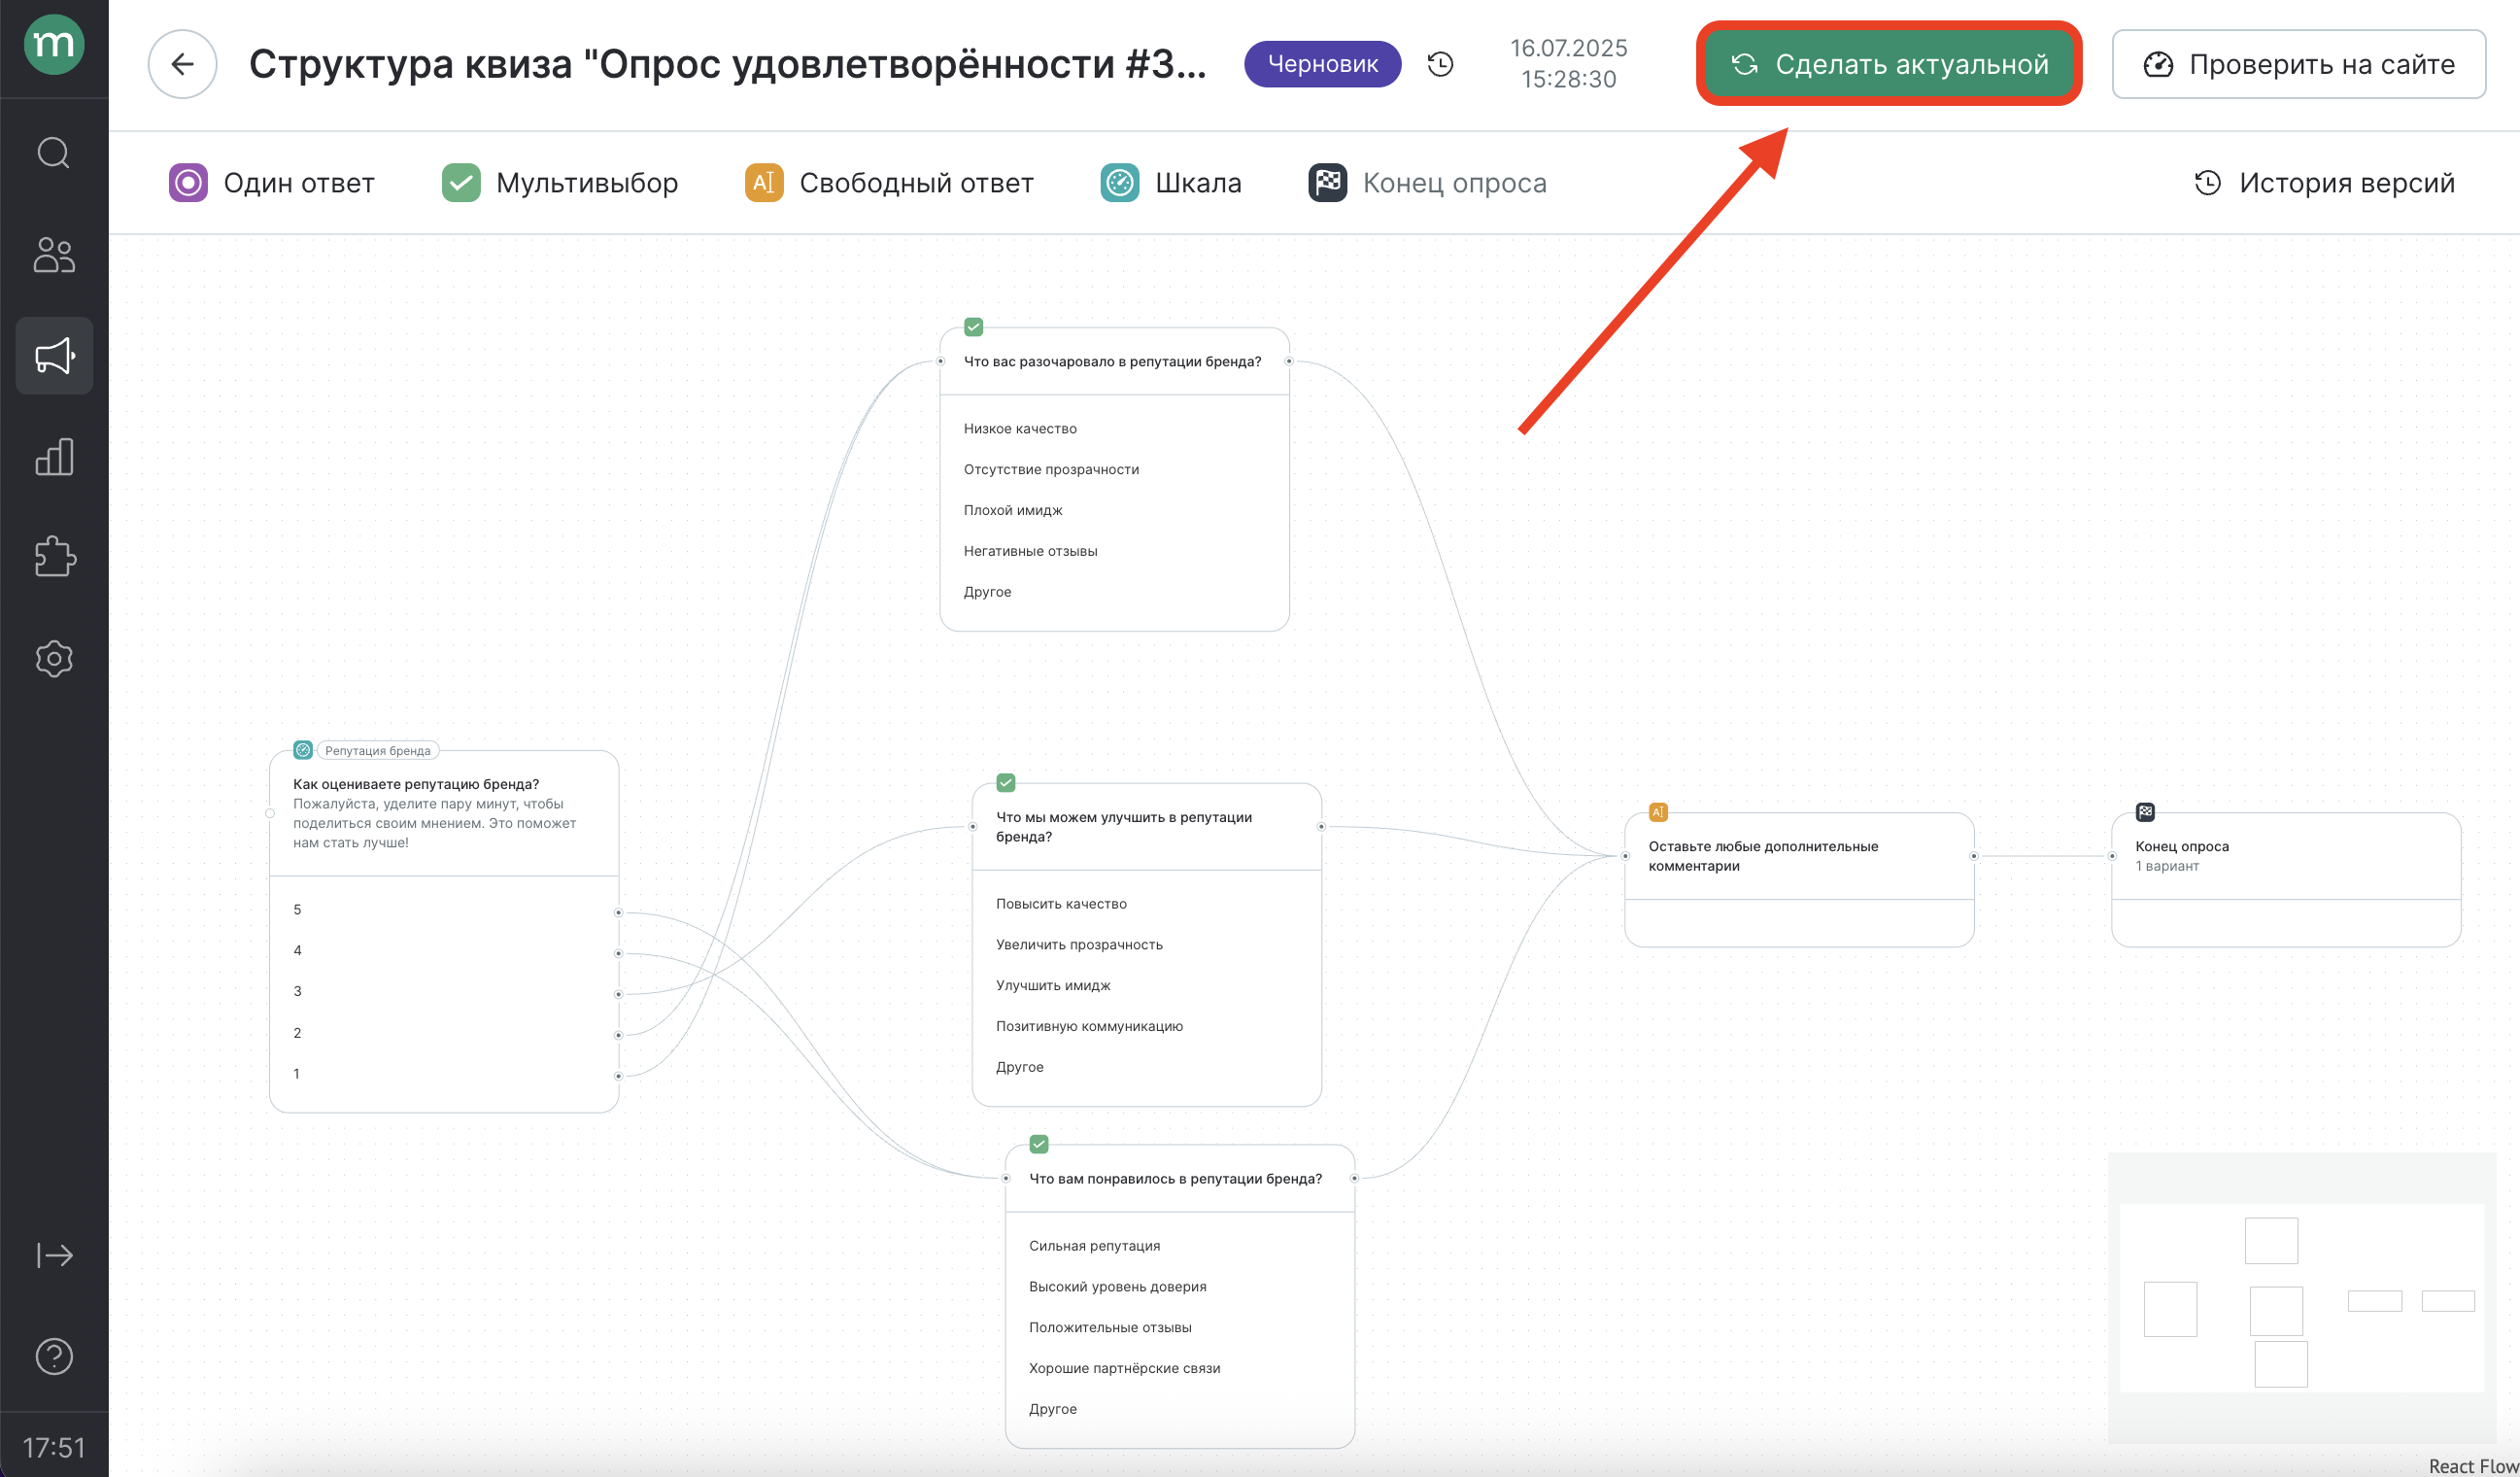Select the Как оцениваете репутацию бренда? node title
This screenshot has height=1477, width=2520.
point(416,784)
